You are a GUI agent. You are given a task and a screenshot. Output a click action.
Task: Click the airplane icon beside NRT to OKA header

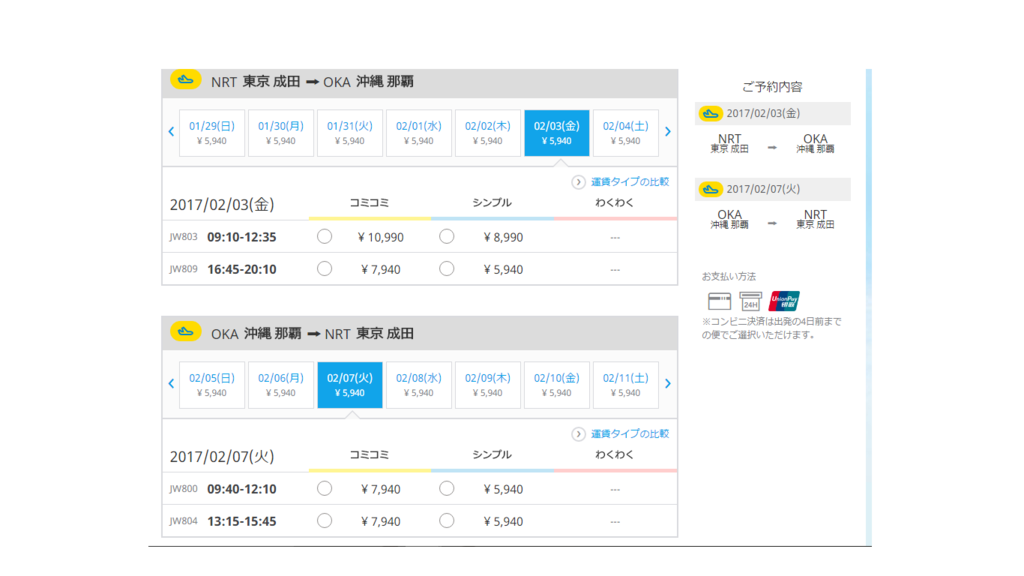click(x=185, y=80)
